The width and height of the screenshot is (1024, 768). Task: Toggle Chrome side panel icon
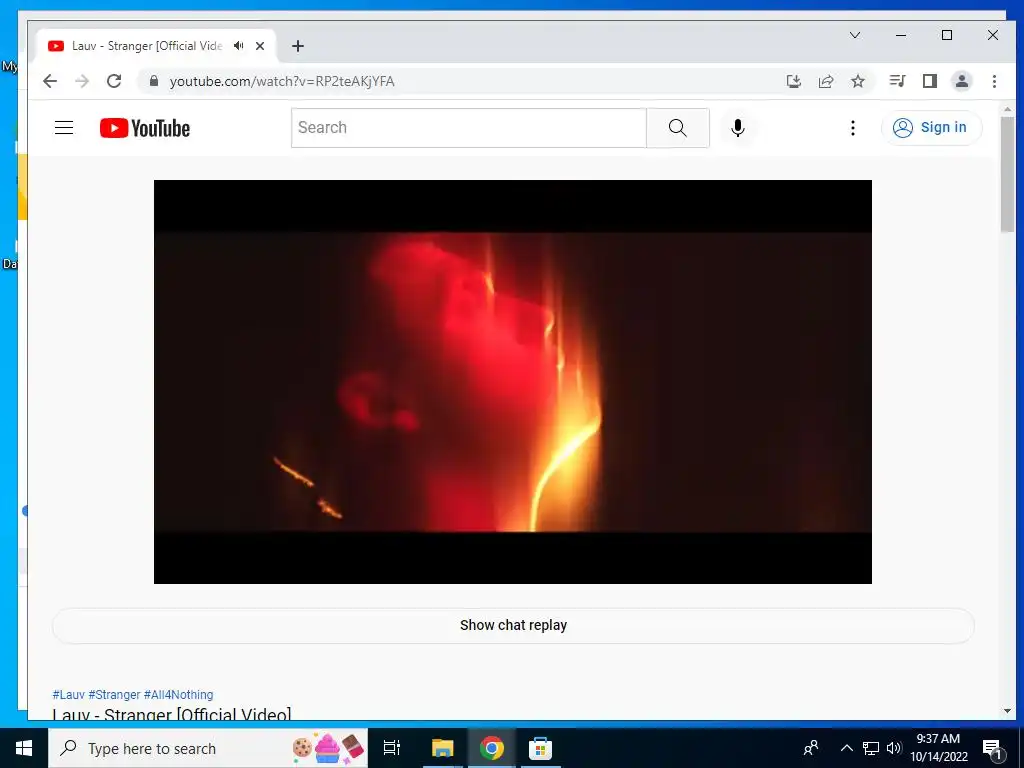[x=930, y=81]
